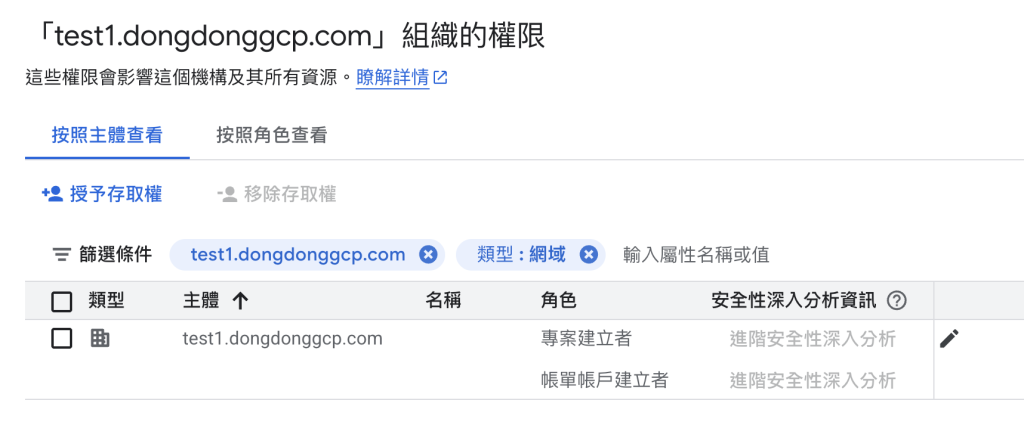Click the help icon beside 安全性深入分析資訊

[x=897, y=301]
